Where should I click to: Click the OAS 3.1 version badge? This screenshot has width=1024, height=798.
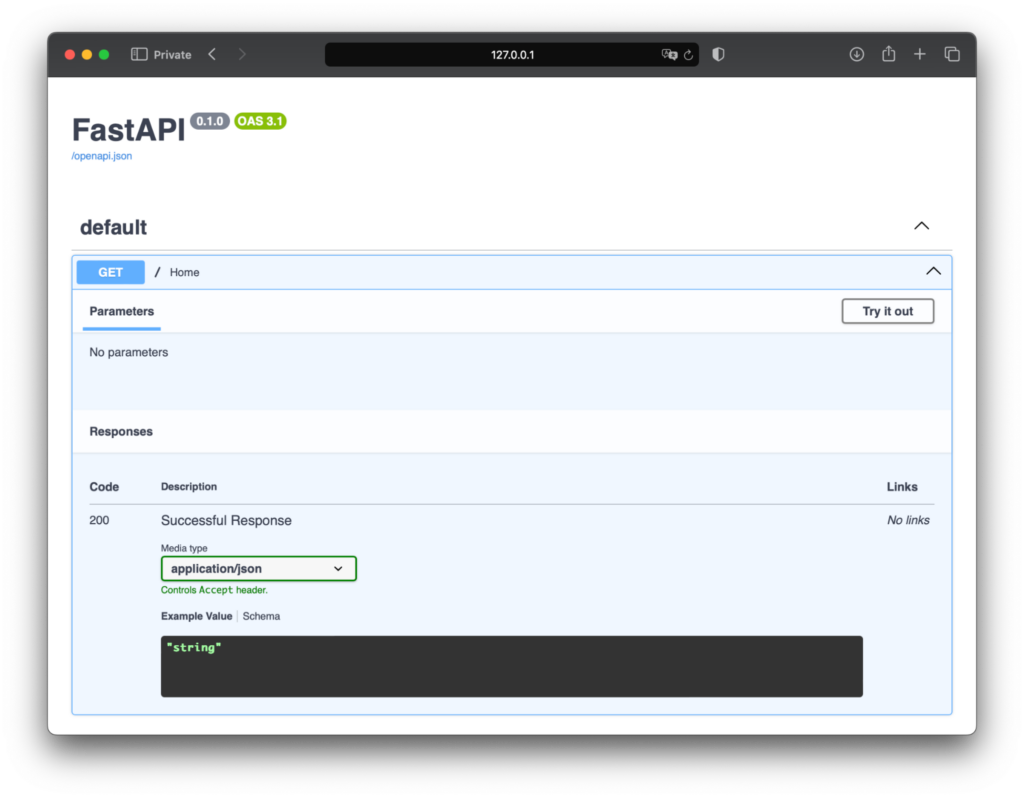pyautogui.click(x=259, y=121)
